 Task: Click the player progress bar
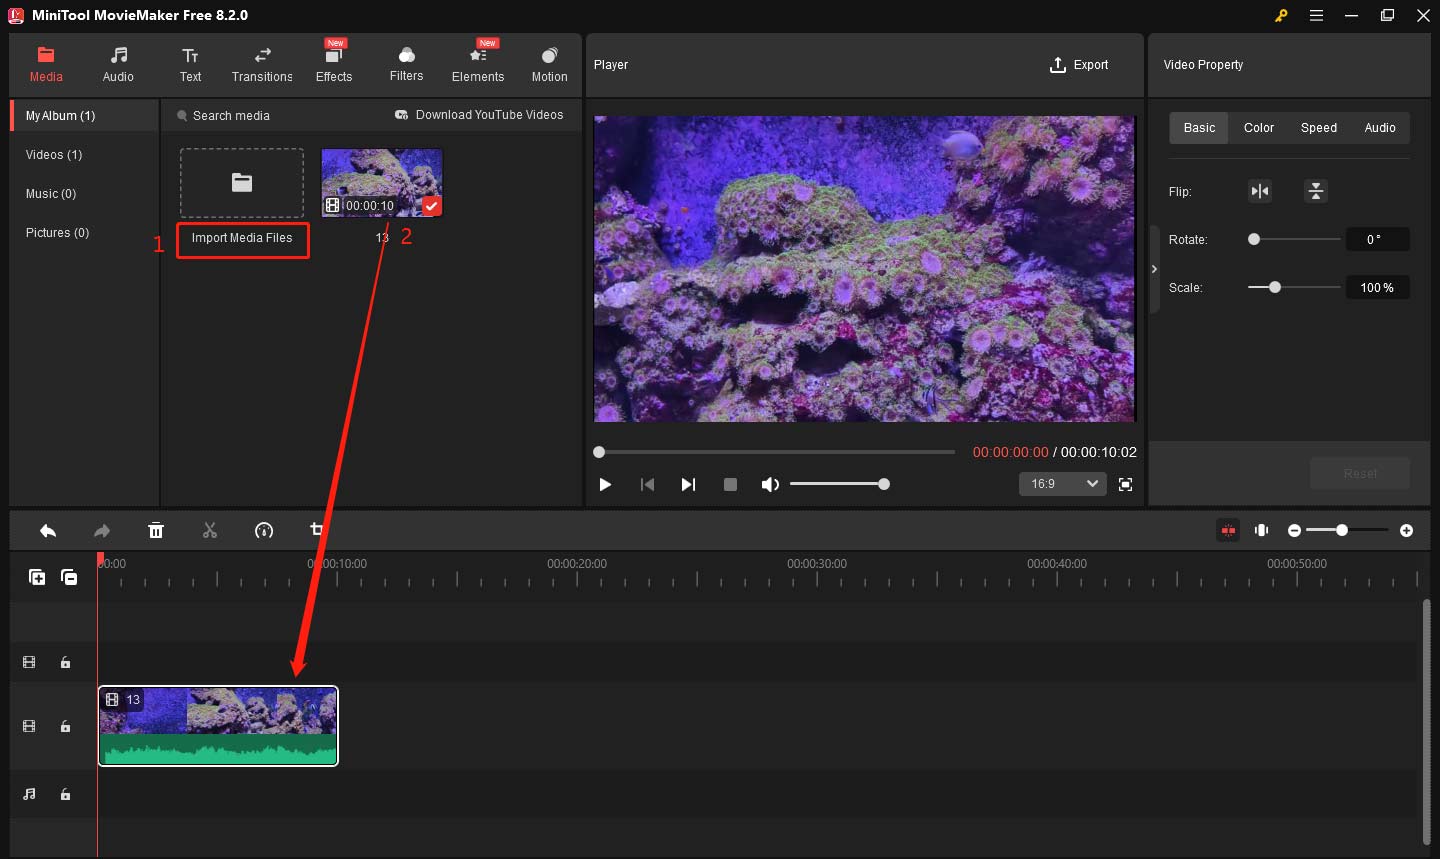point(775,452)
